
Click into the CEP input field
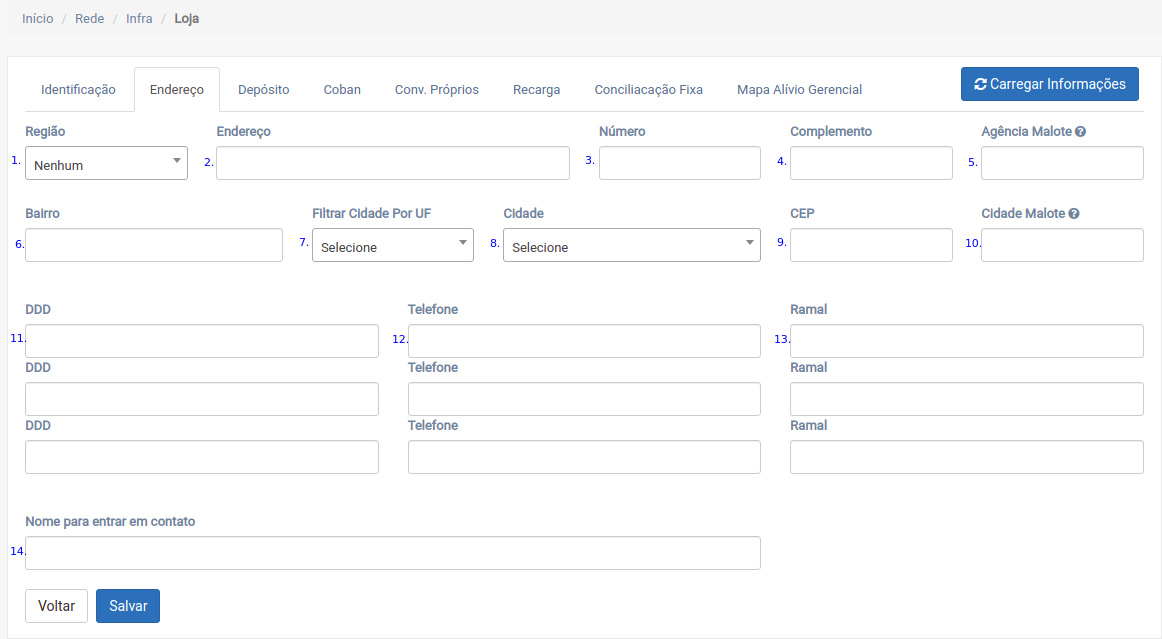(x=870, y=245)
